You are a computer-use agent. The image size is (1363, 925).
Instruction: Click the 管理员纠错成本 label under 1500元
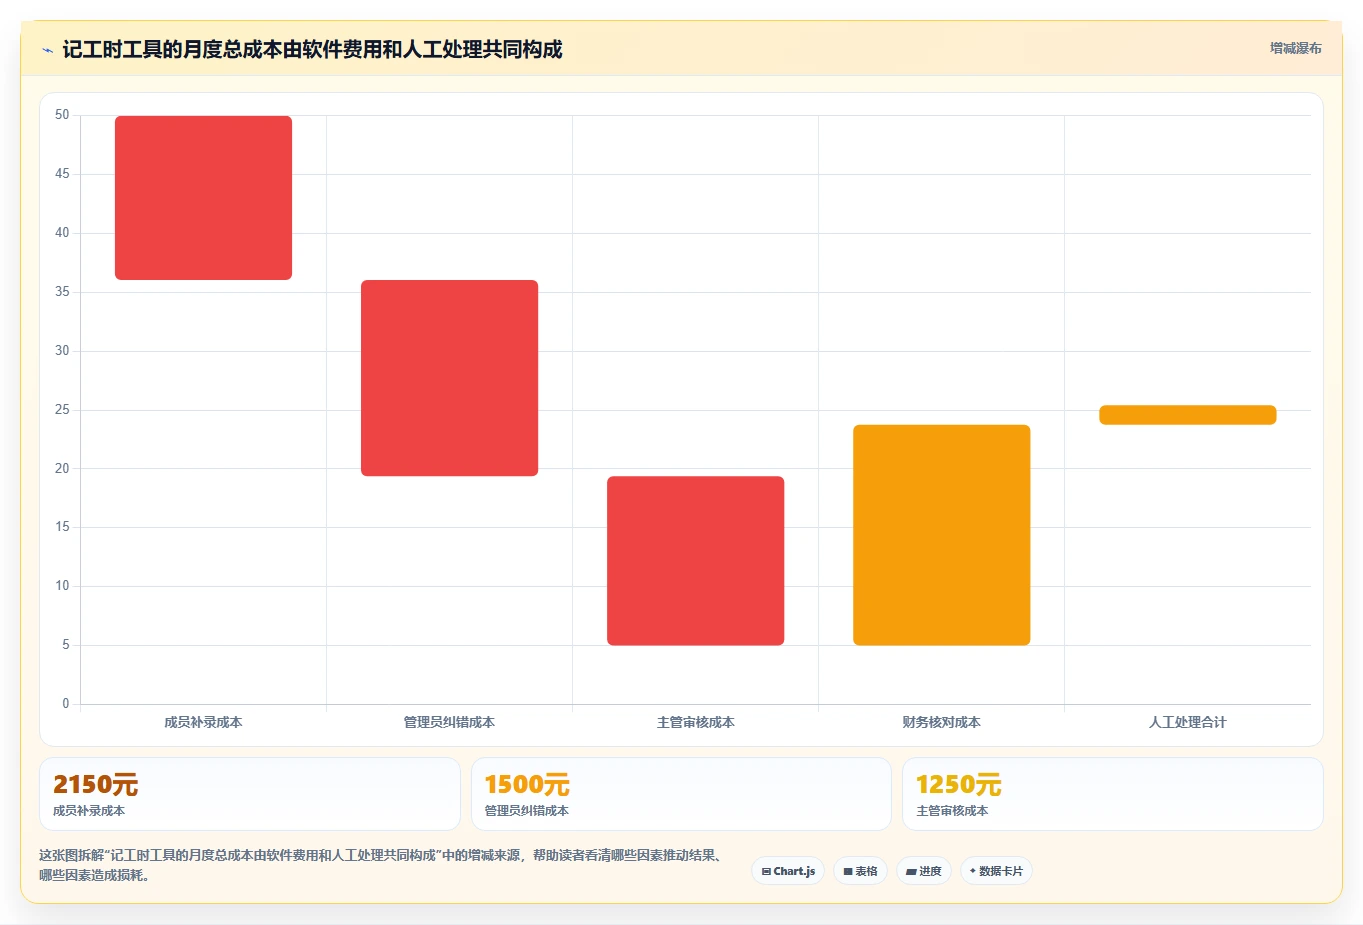click(526, 811)
